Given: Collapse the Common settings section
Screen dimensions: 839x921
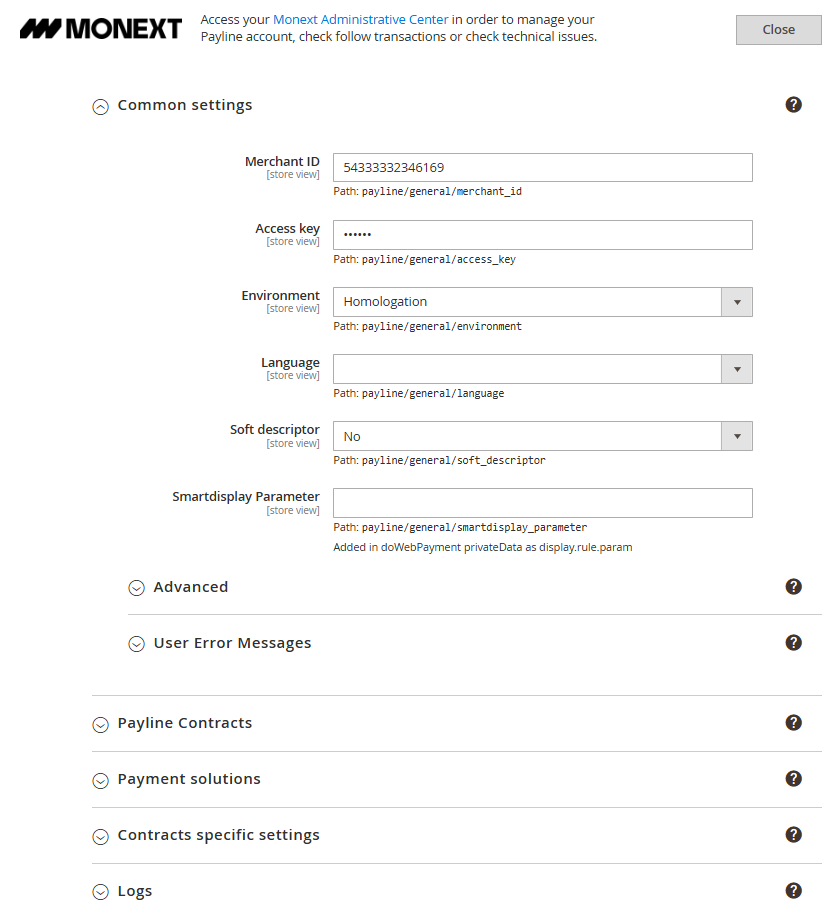Looking at the screenshot, I should pos(184,106).
